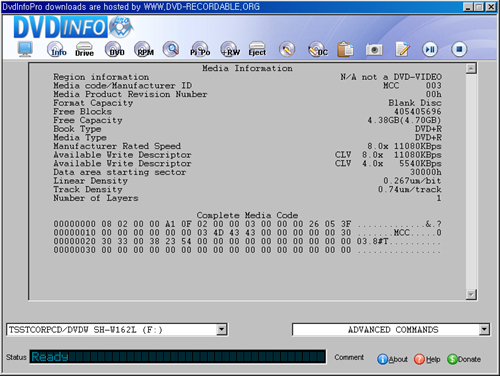
Task: Click the Info disc toolbar icon
Action: click(x=56, y=50)
